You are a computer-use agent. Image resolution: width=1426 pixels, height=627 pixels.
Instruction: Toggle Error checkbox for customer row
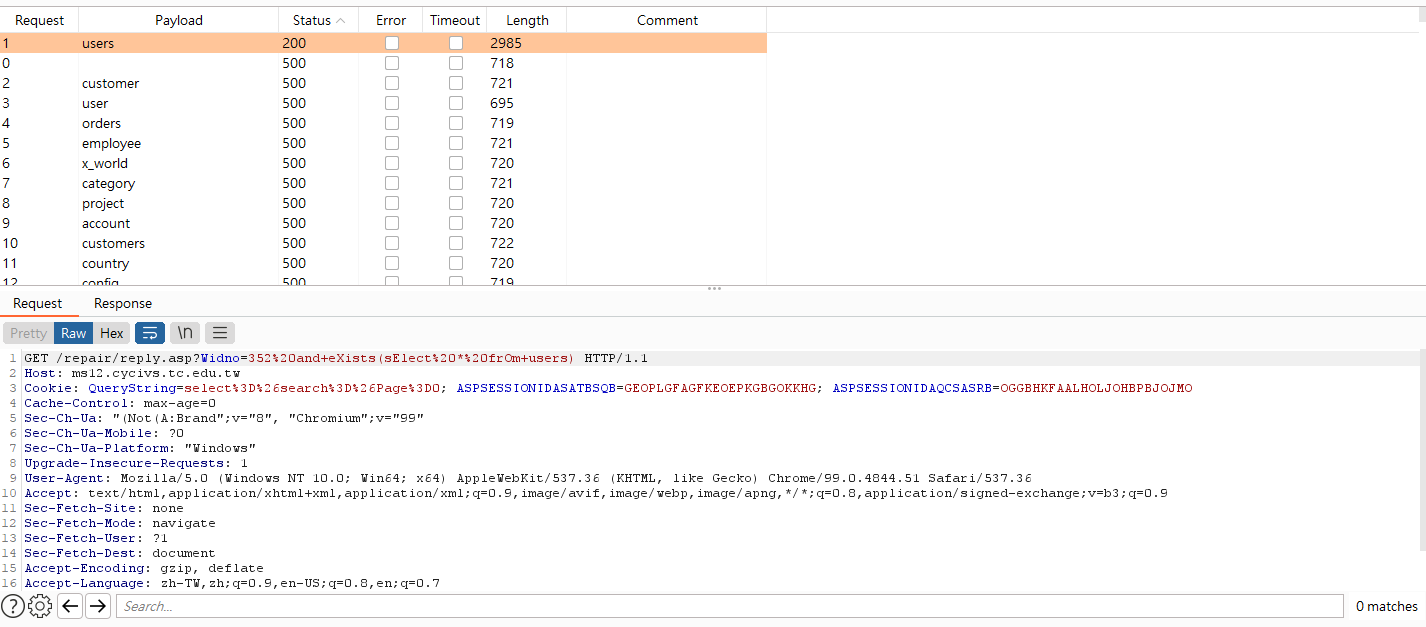(392, 83)
